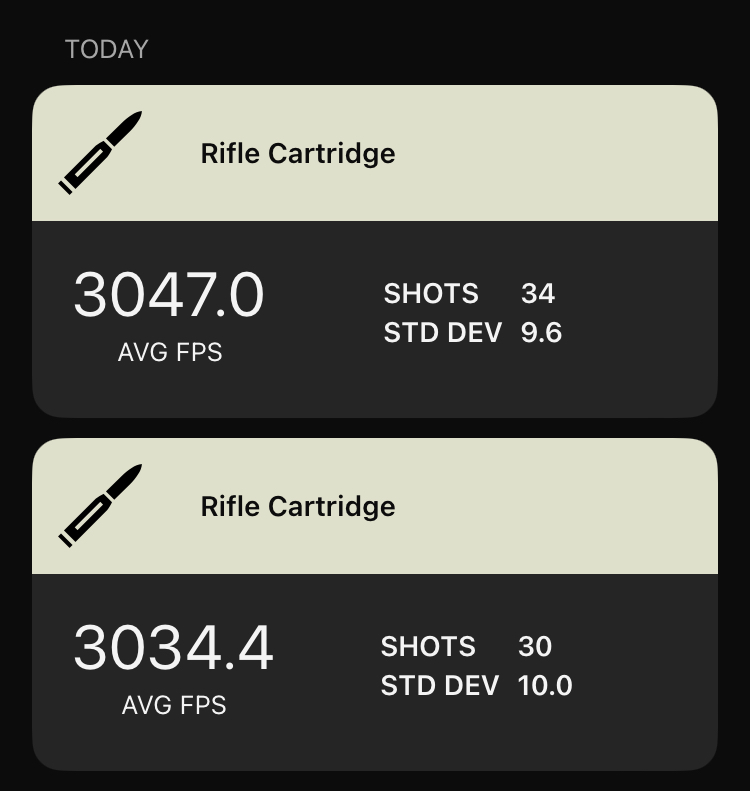Click the bullet icon on the second card
The width and height of the screenshot is (750, 791).
click(x=100, y=505)
